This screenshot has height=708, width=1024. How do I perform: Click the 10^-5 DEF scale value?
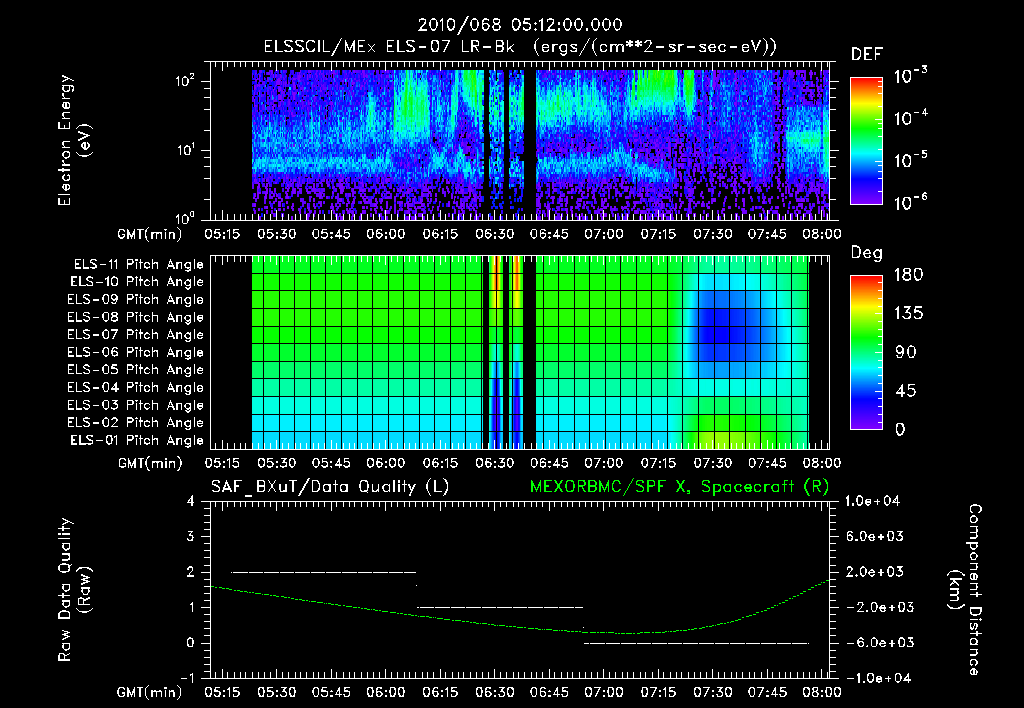910,160
